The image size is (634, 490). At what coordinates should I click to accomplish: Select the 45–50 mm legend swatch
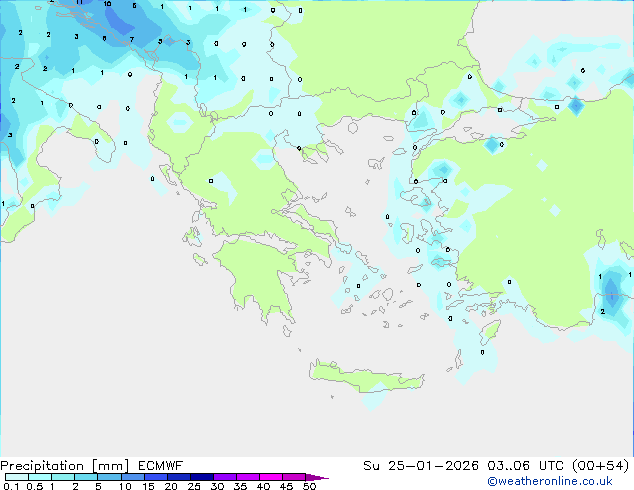point(294,477)
